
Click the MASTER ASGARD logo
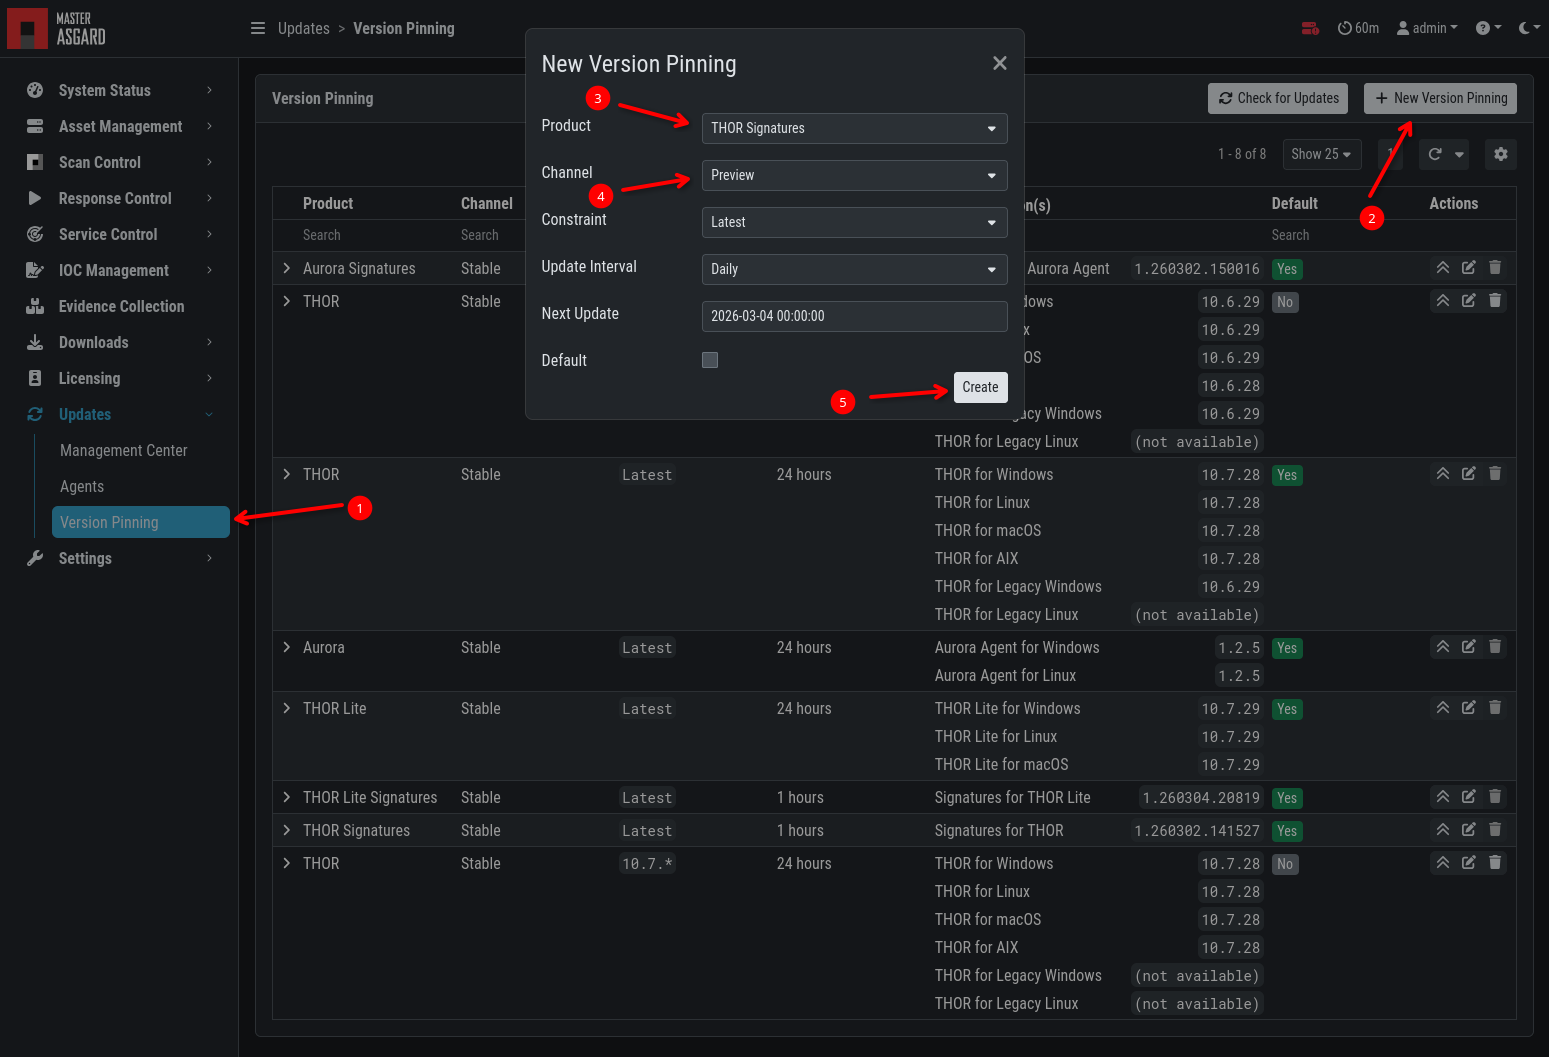[57, 28]
